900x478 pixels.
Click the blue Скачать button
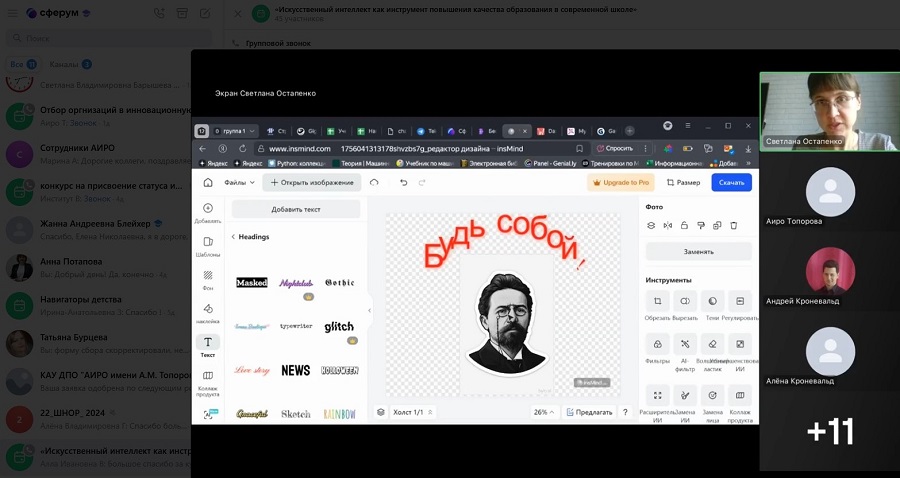point(731,182)
